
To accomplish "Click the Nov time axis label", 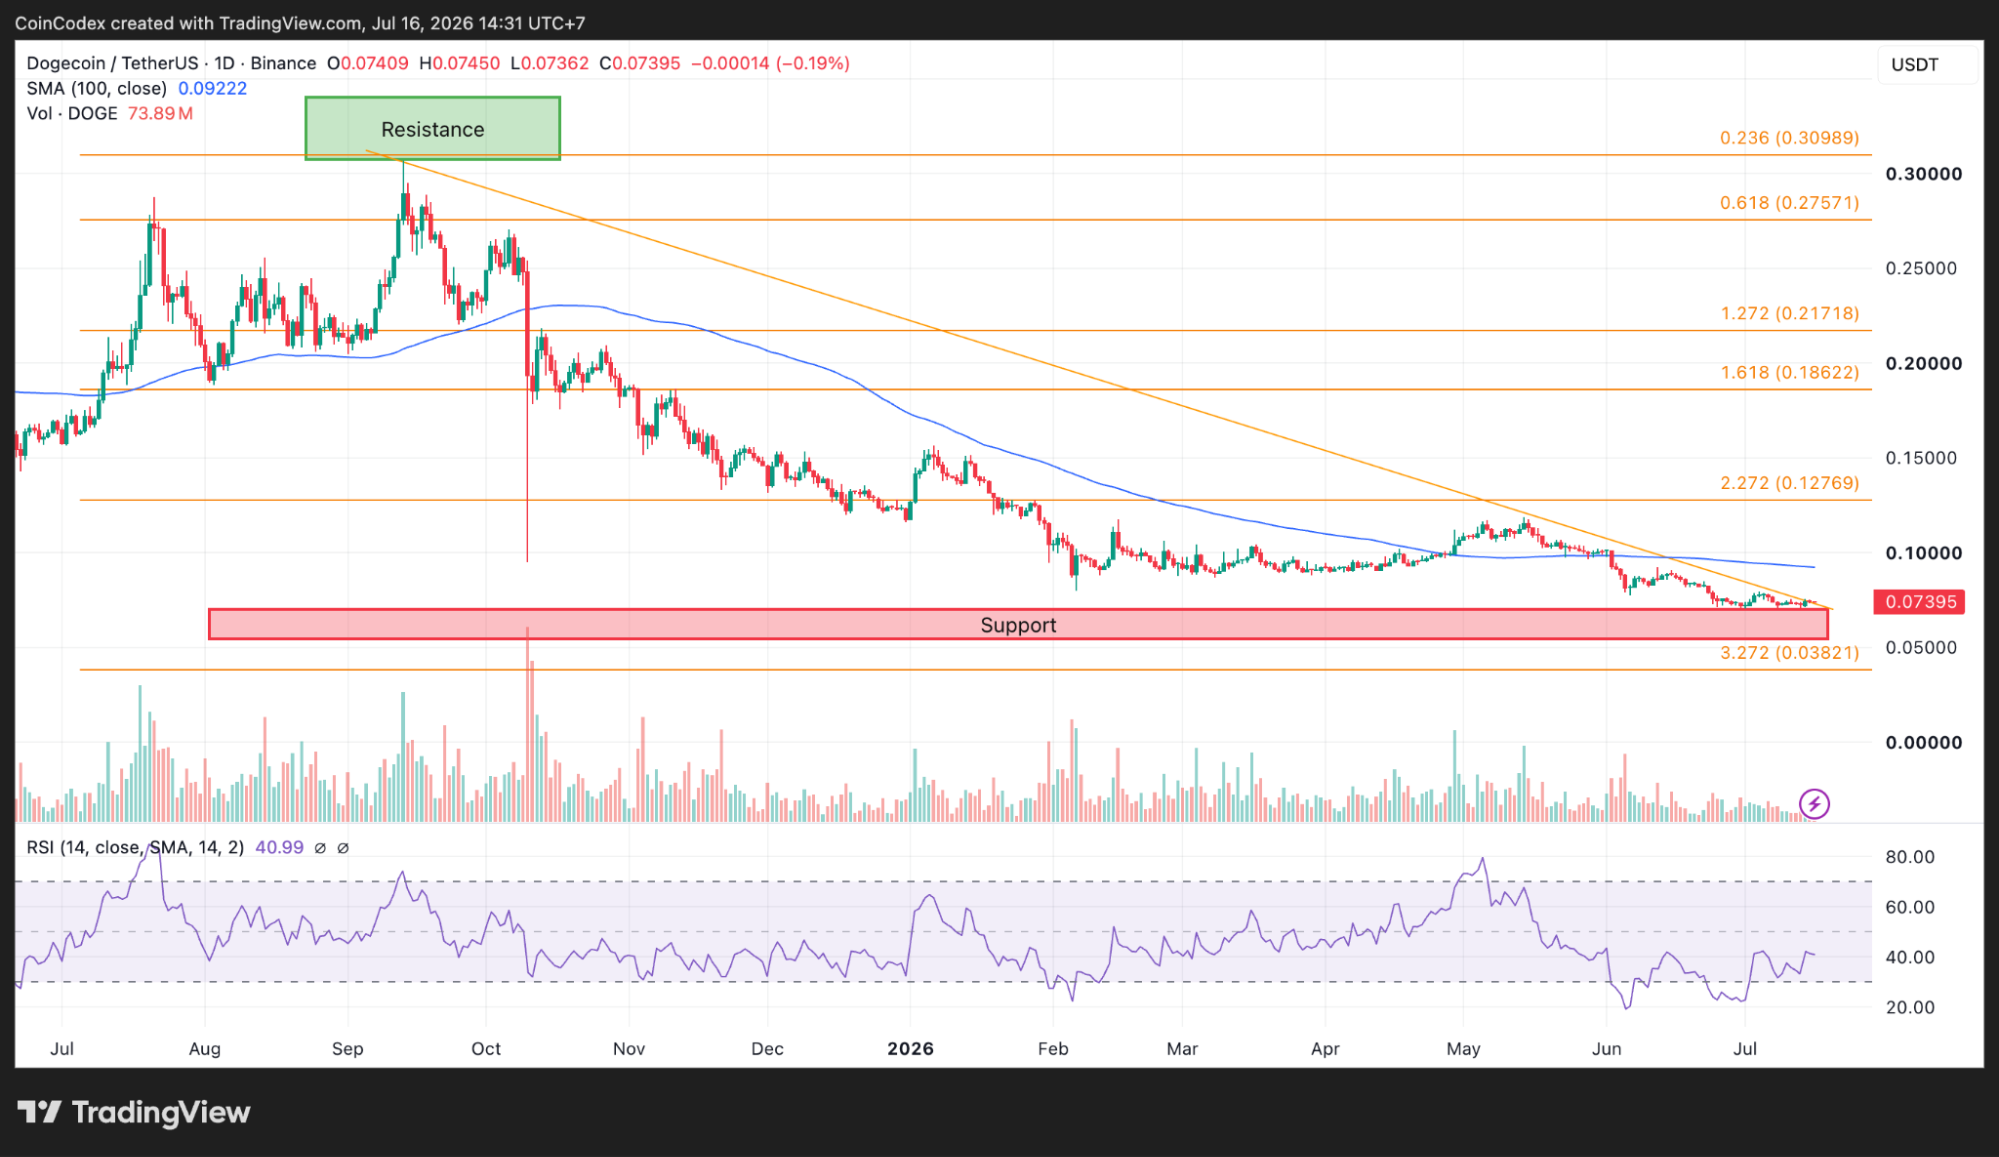I will click(629, 1049).
